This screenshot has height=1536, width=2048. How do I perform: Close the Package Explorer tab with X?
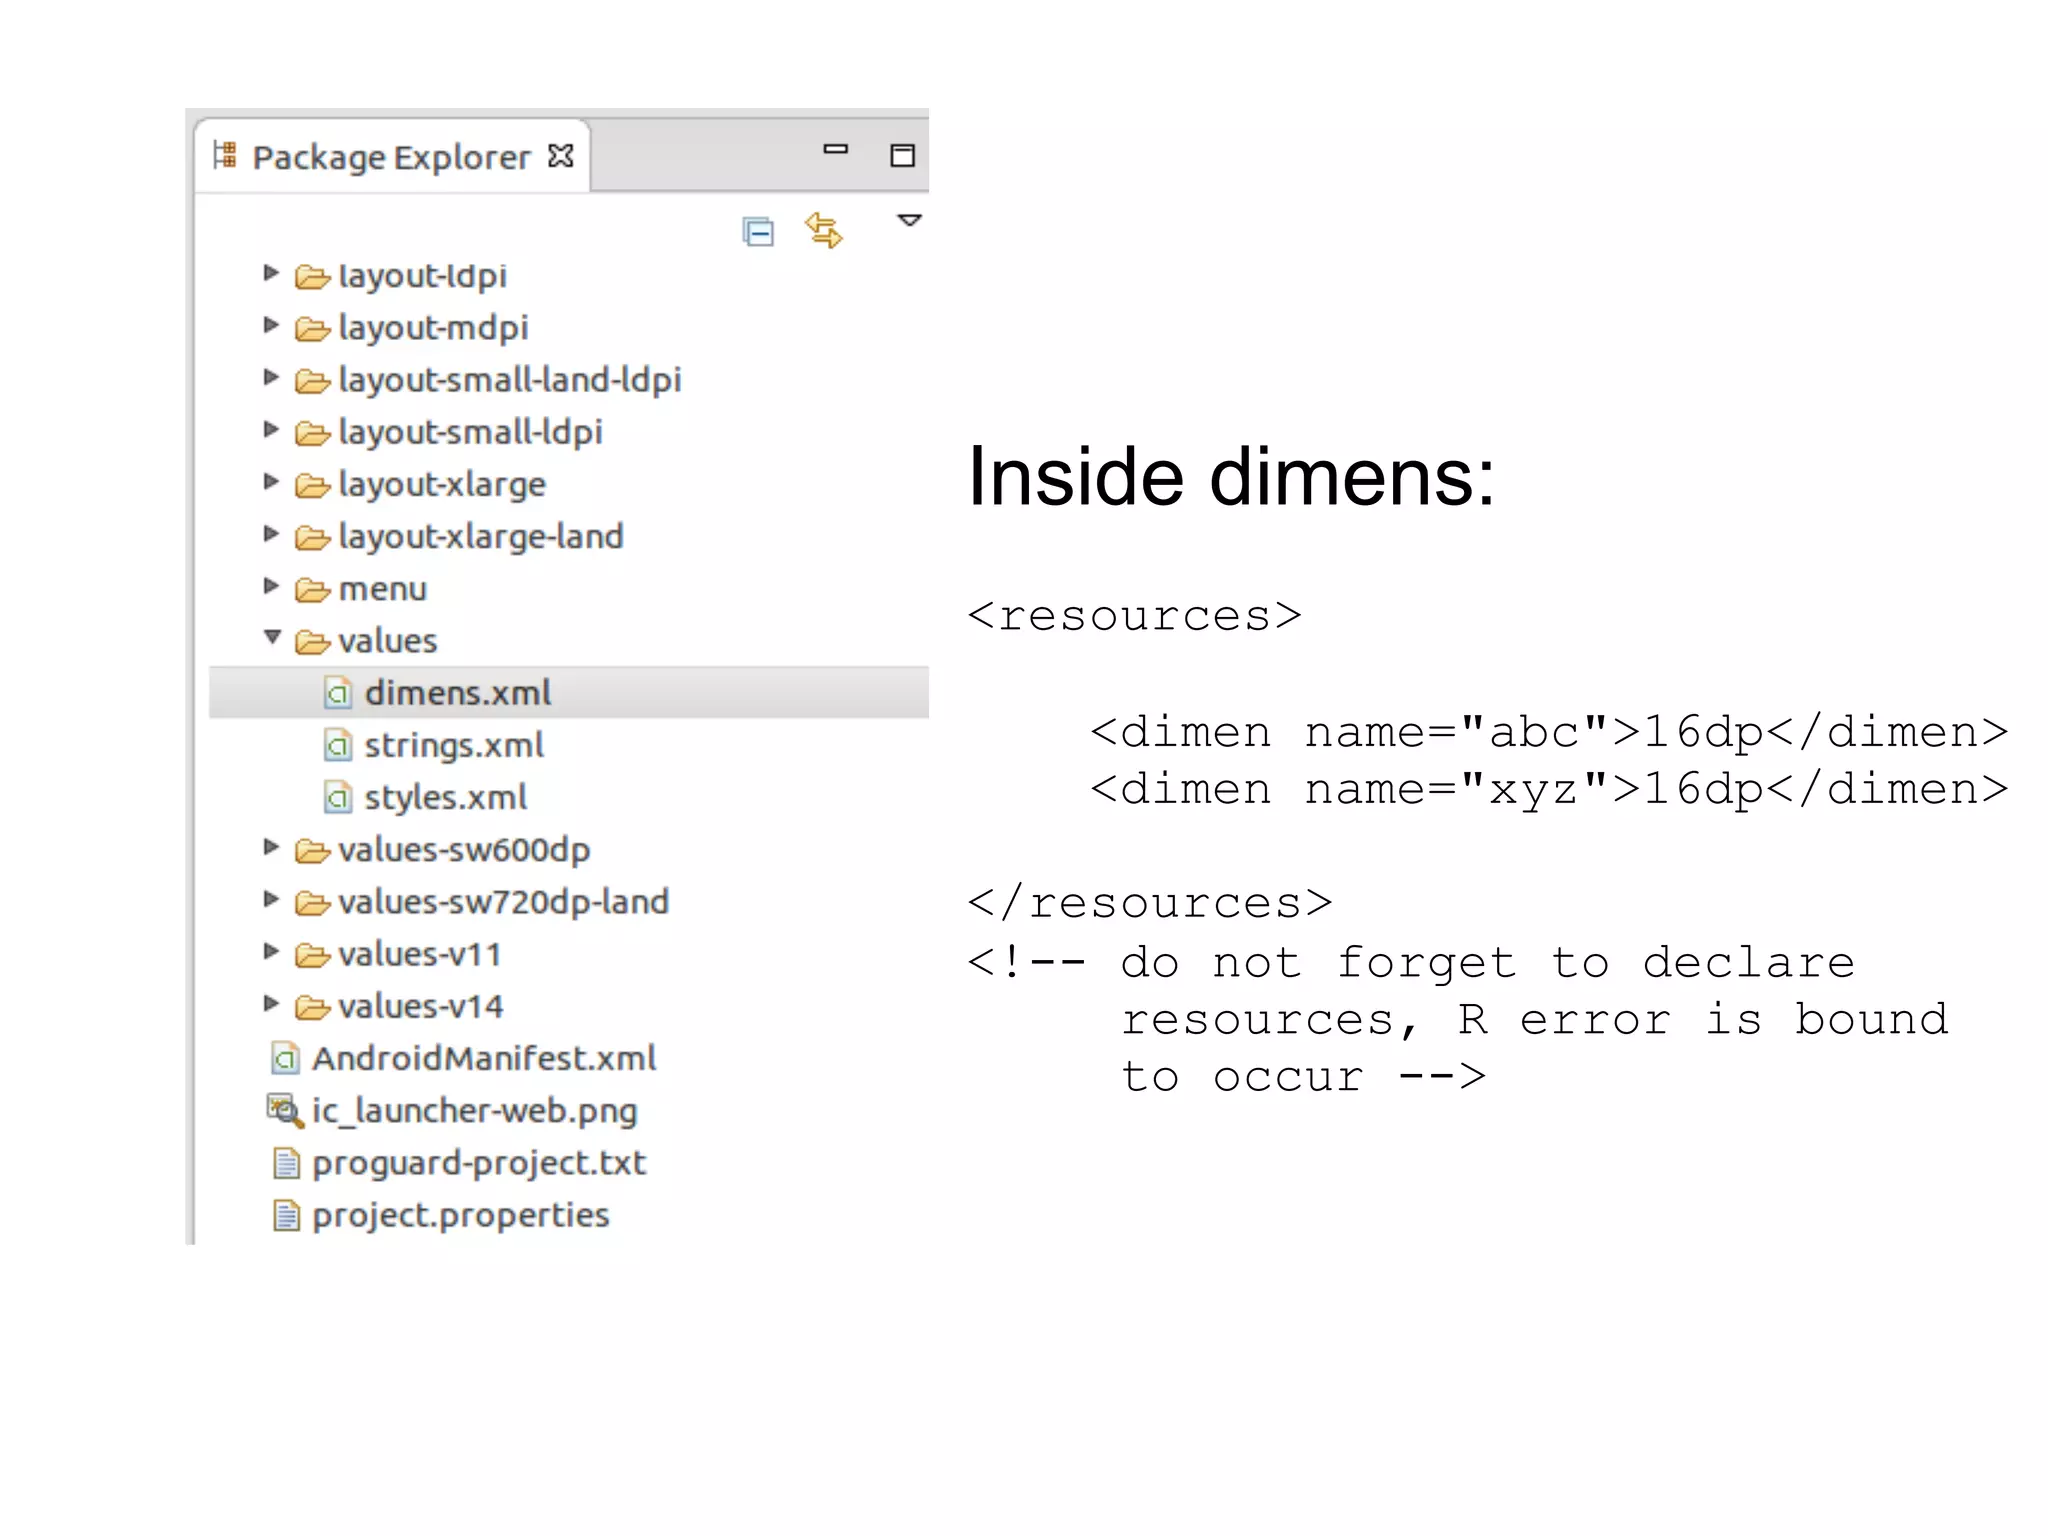561,156
